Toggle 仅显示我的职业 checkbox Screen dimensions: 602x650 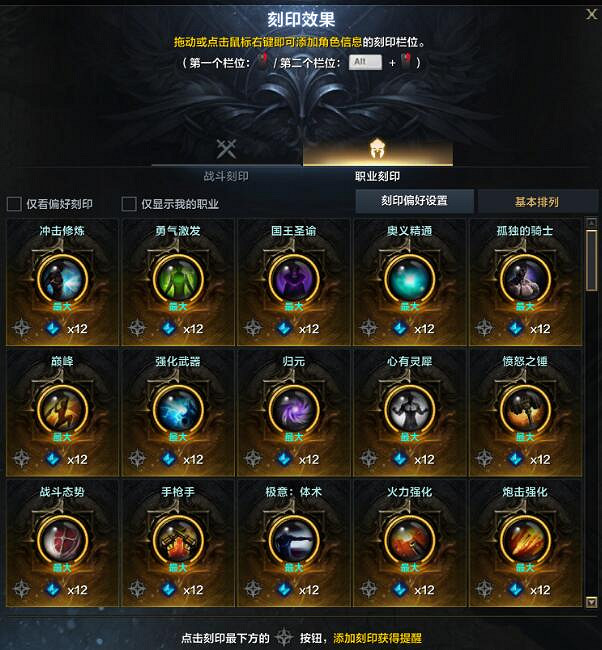[129, 204]
